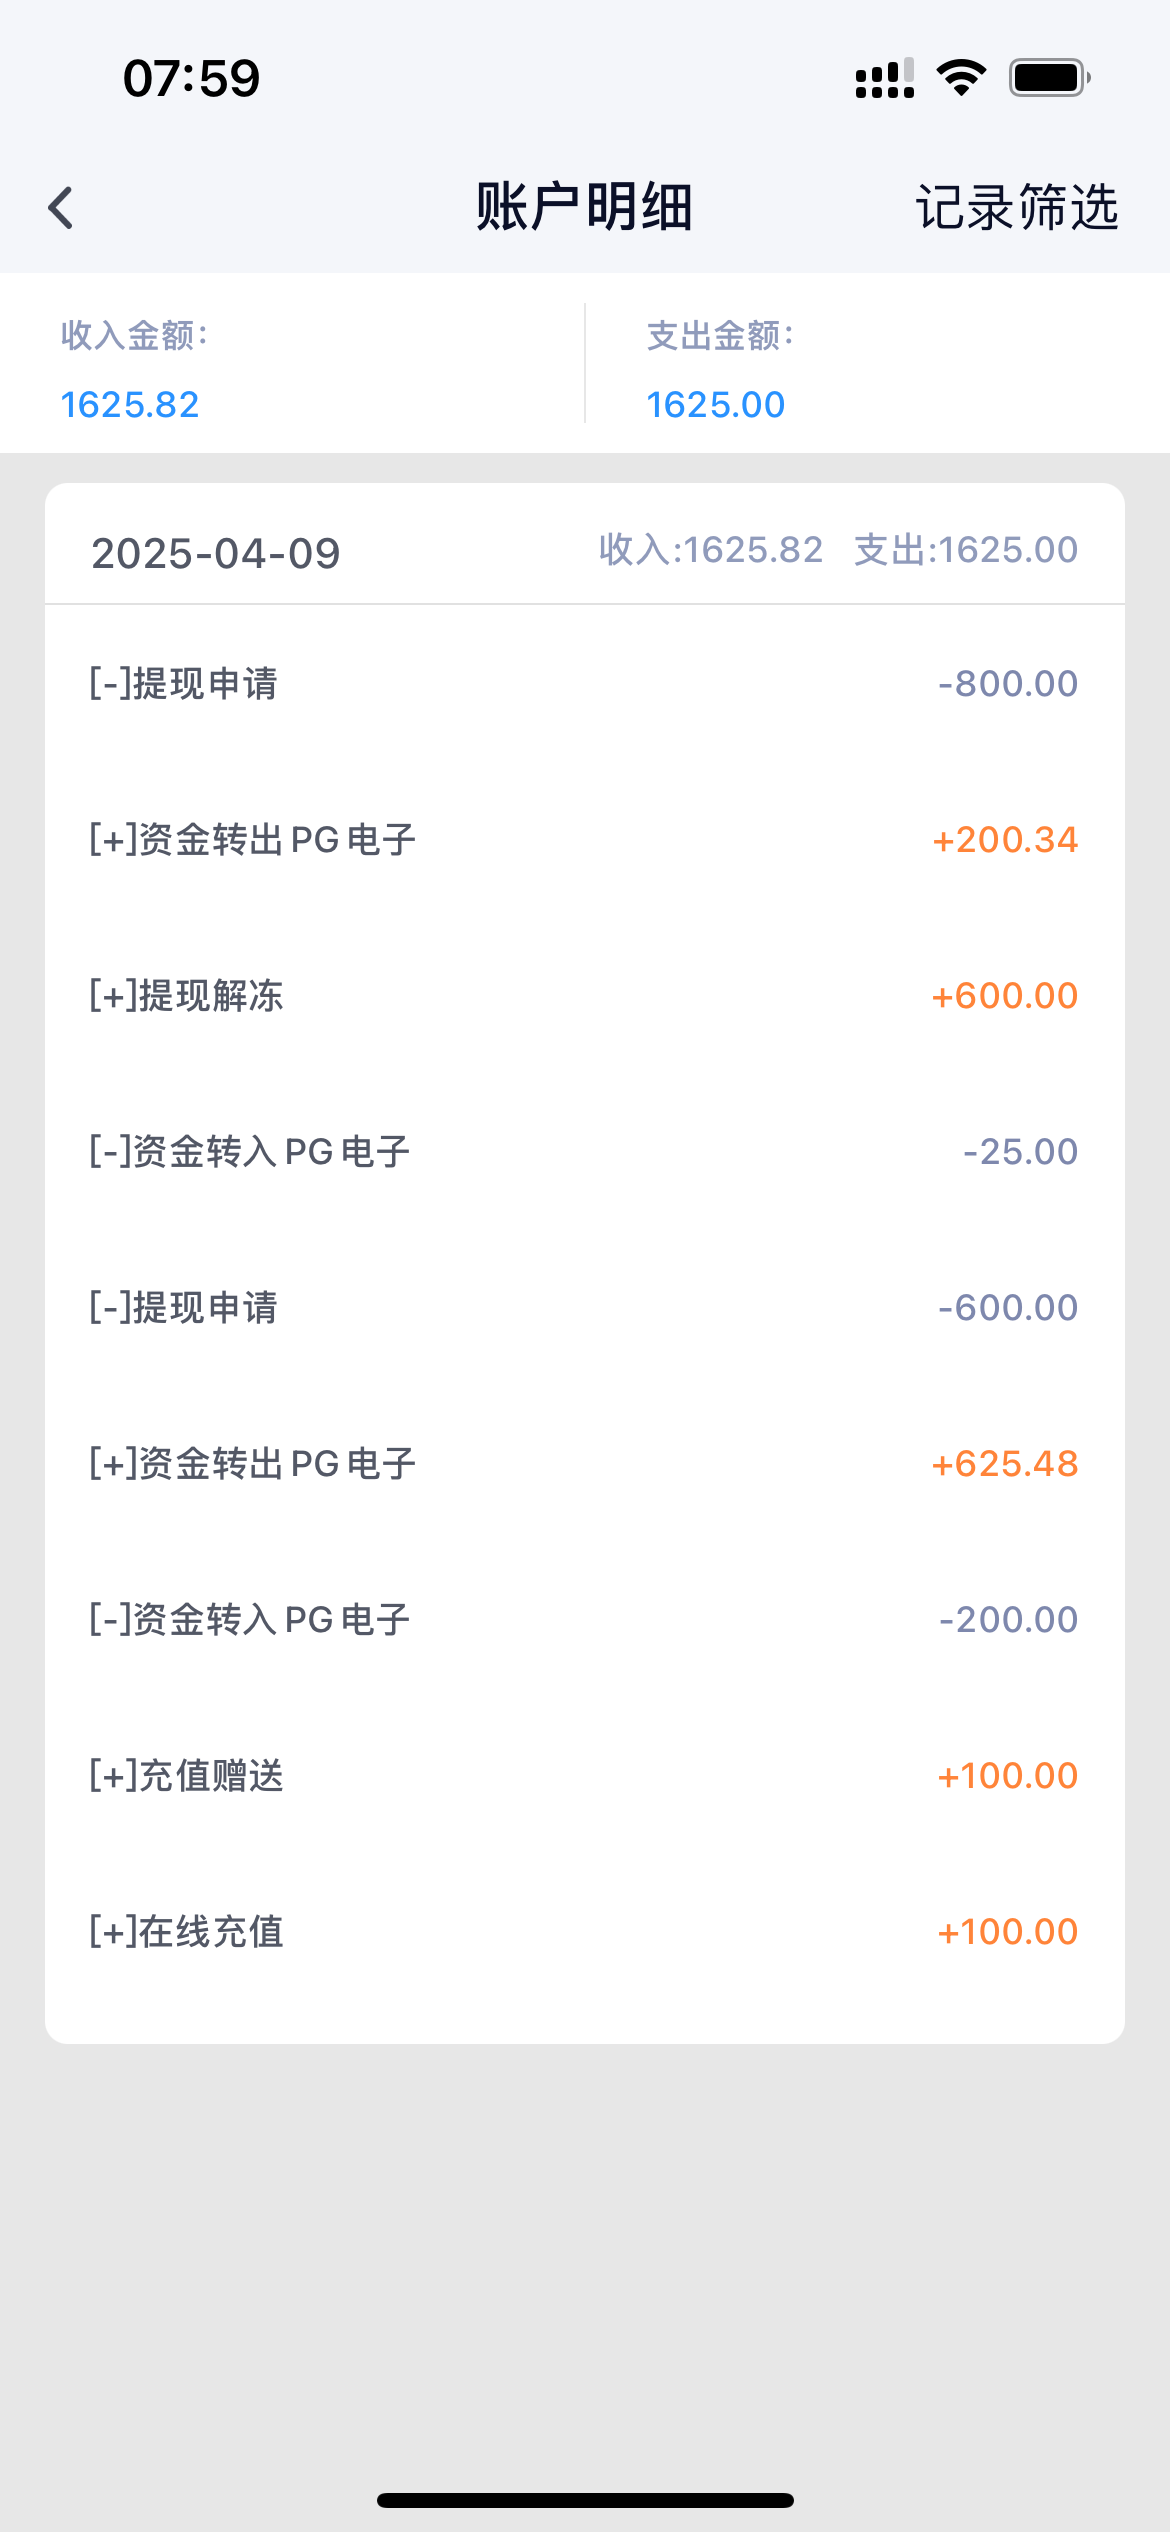
Task: Tap the battery status icon
Action: pos(1048,78)
